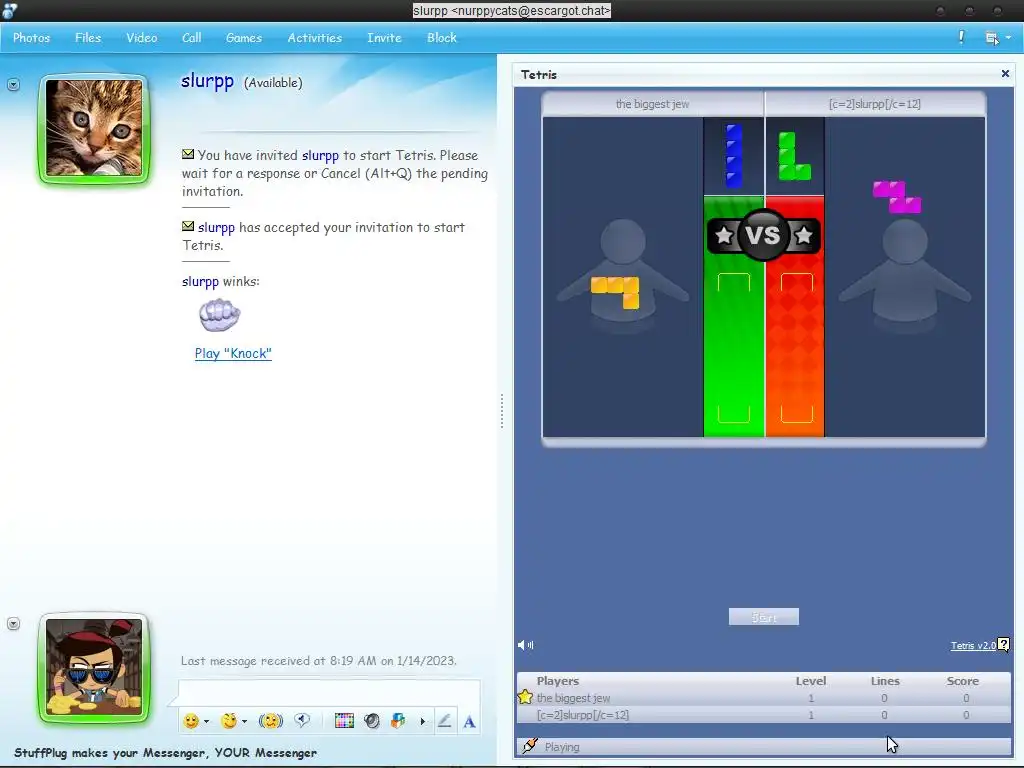Select the [c=2]slurpp[/c=12] player tab header
The width and height of the screenshot is (1024, 768).
click(875, 104)
